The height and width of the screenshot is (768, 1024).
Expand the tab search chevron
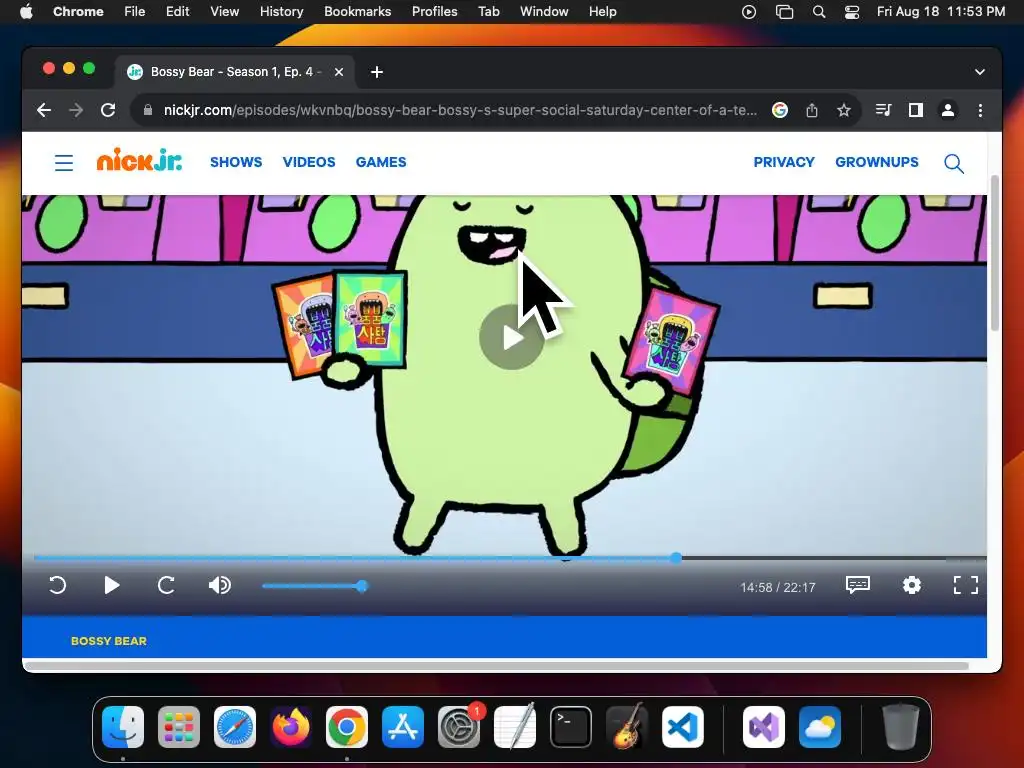click(x=980, y=72)
